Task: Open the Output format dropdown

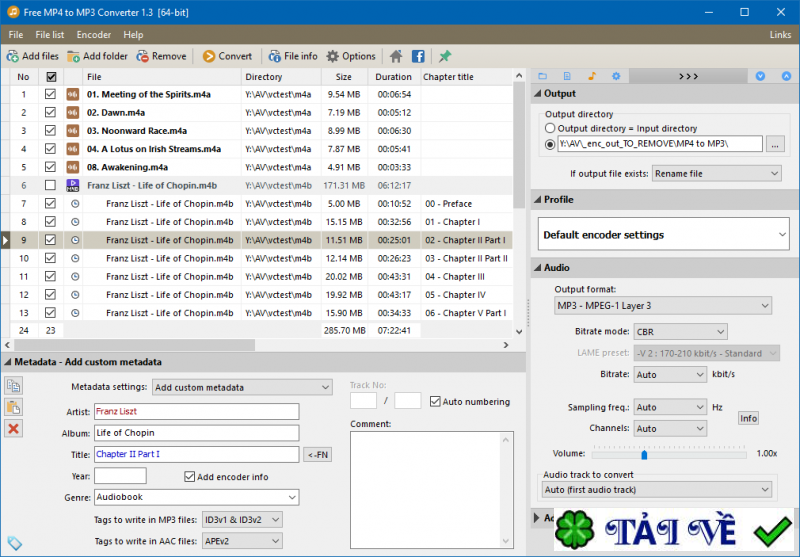Action: pyautogui.click(x=663, y=306)
